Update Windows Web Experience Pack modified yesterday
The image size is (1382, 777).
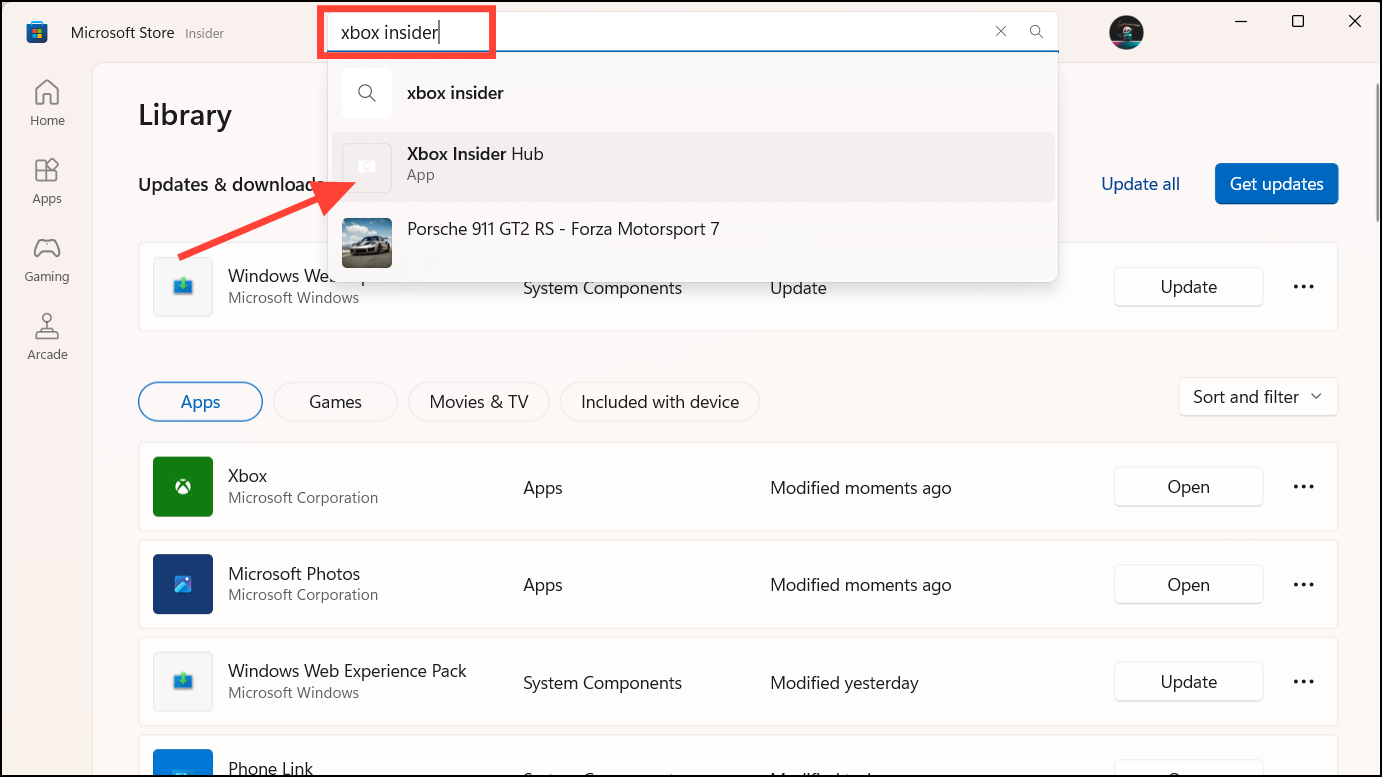point(1188,682)
